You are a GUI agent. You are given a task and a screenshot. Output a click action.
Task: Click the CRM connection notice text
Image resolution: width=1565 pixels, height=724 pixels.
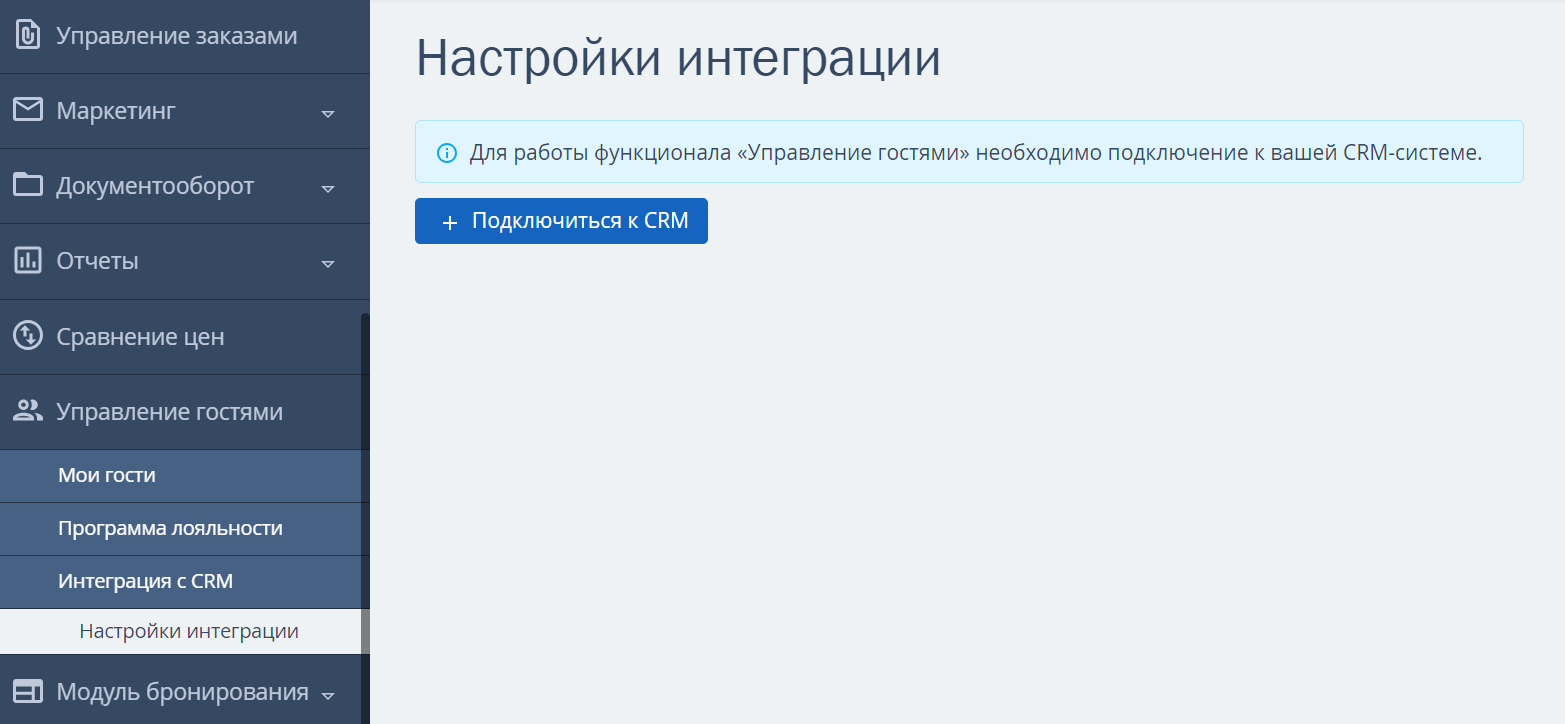click(976, 154)
